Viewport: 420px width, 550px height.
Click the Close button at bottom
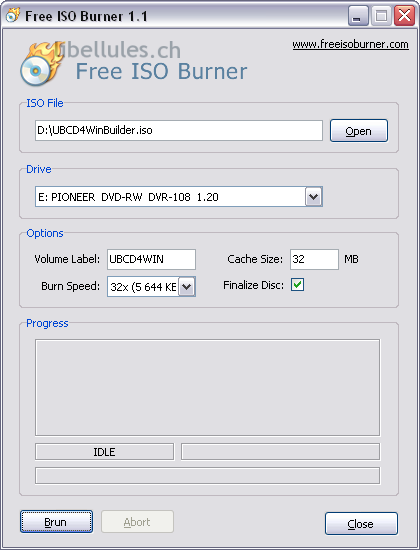(x=361, y=523)
